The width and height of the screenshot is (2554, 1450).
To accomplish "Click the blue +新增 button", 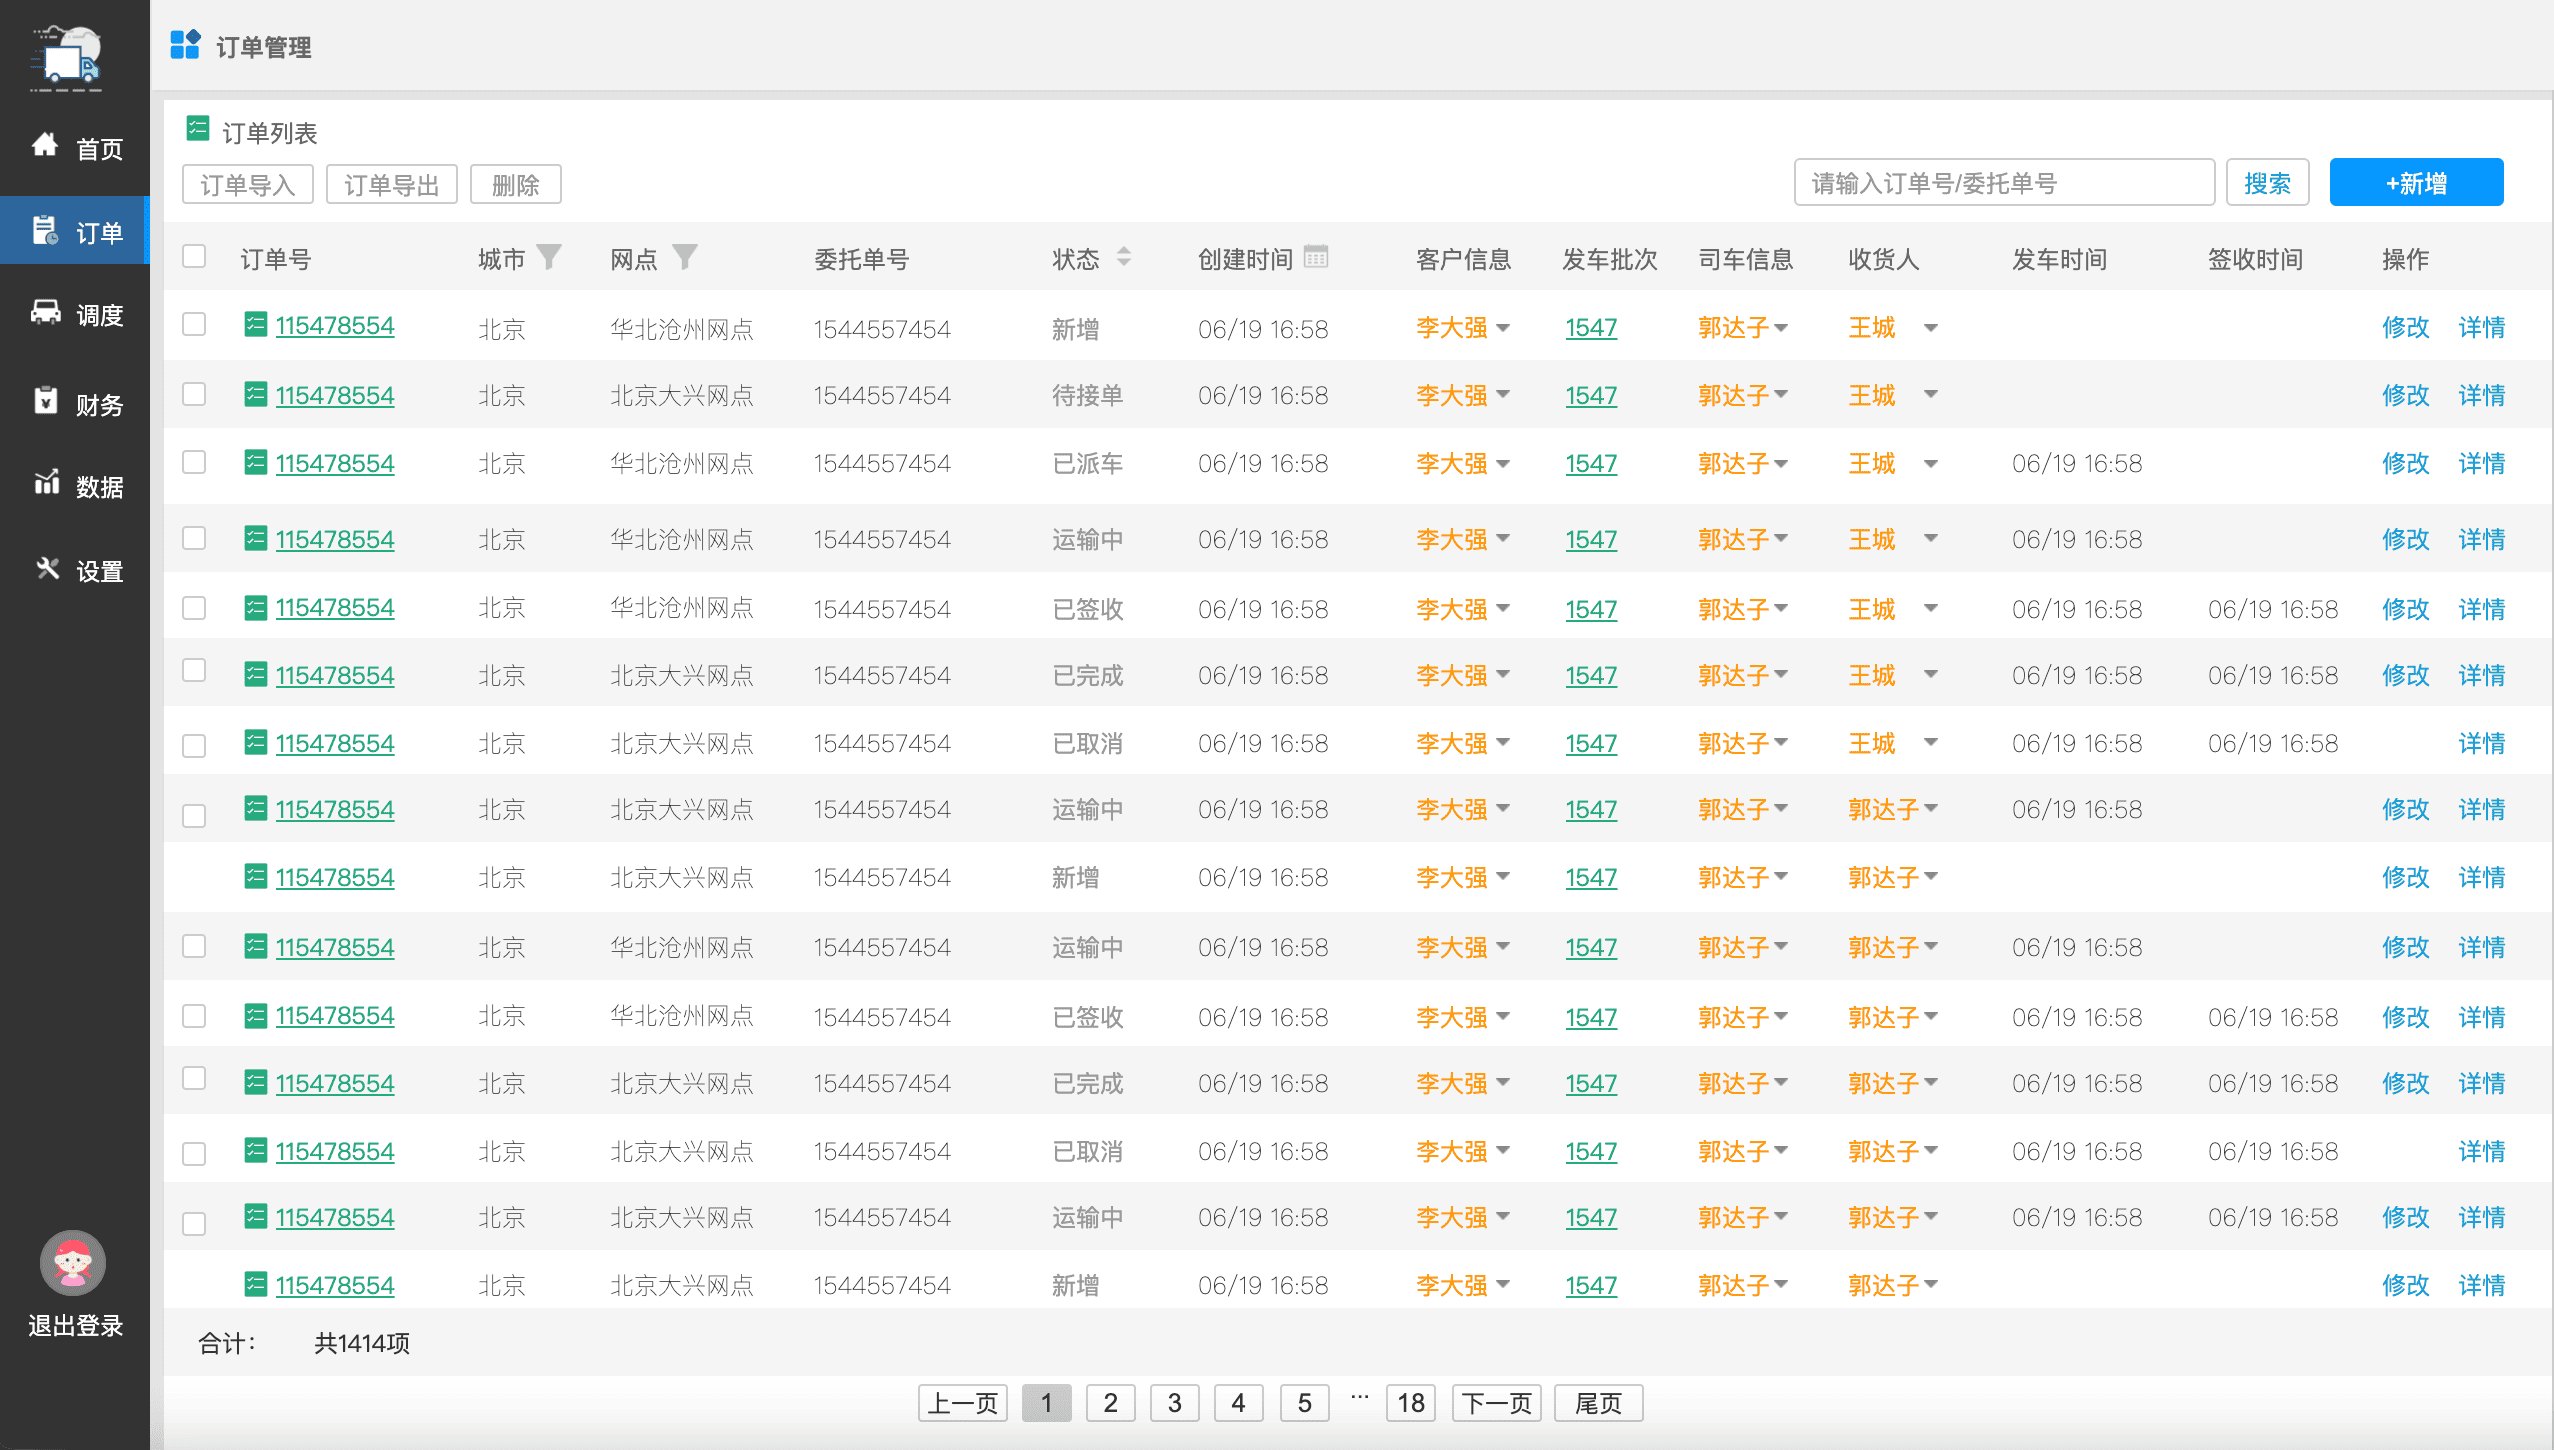I will click(2415, 183).
